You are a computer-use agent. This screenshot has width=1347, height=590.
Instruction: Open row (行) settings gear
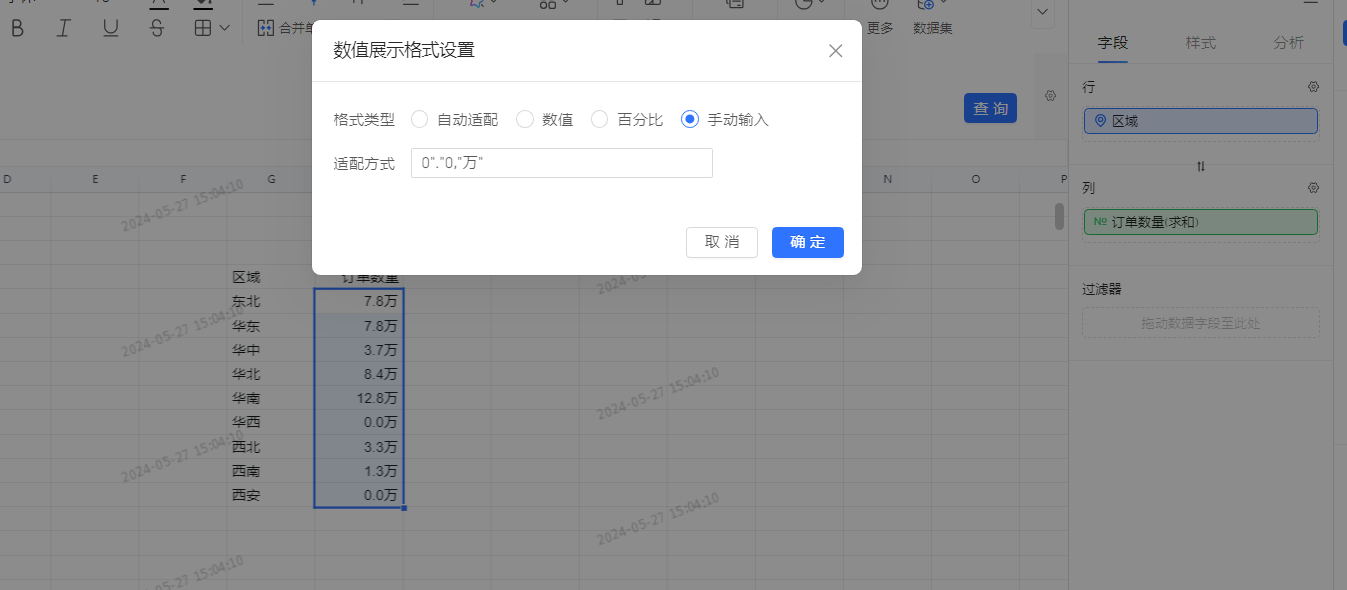point(1313,88)
